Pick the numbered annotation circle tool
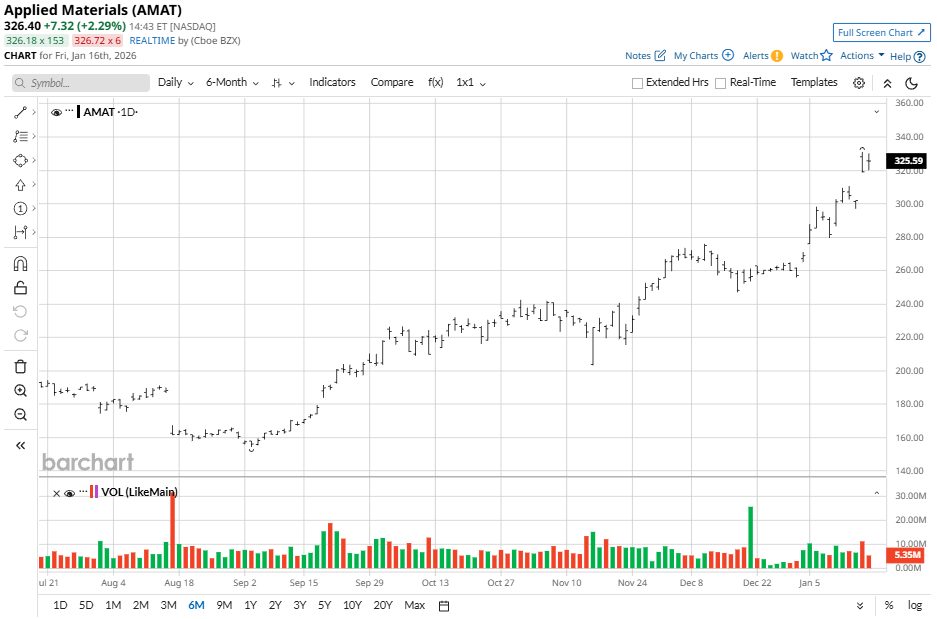Screen dimensions: 937x619 20,209
